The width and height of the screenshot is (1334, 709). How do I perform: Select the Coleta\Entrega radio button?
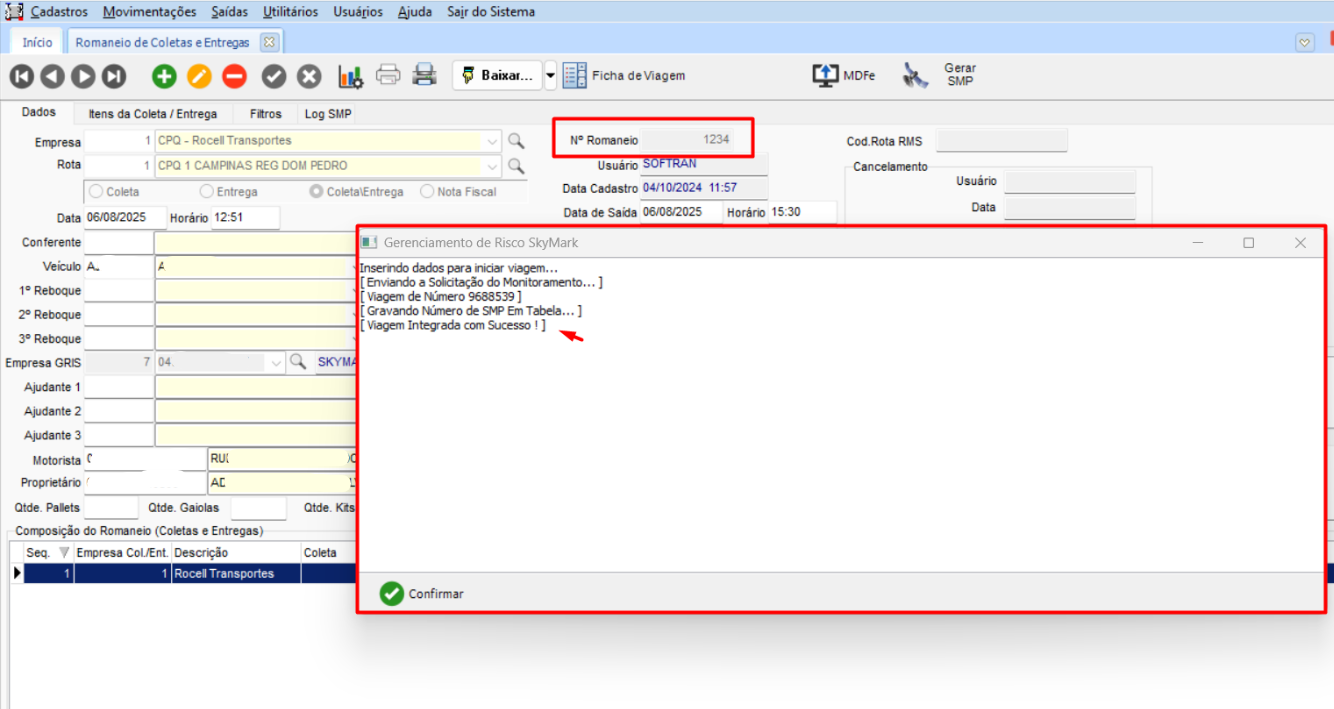tap(316, 192)
